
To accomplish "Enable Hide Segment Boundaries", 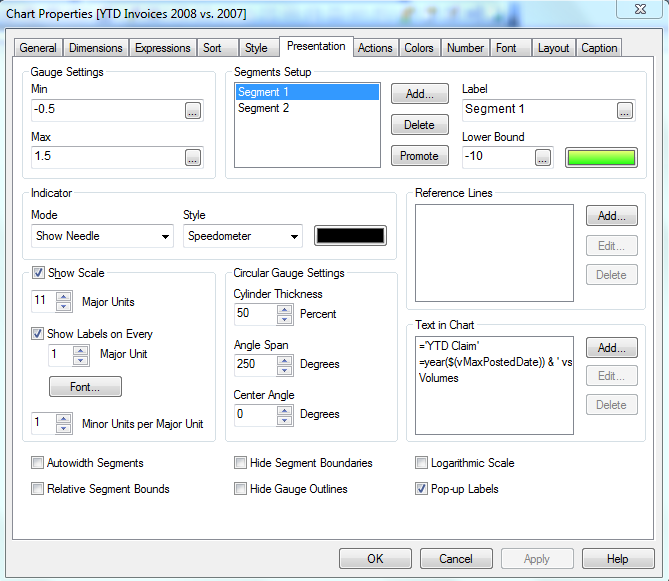I will (x=240, y=463).
